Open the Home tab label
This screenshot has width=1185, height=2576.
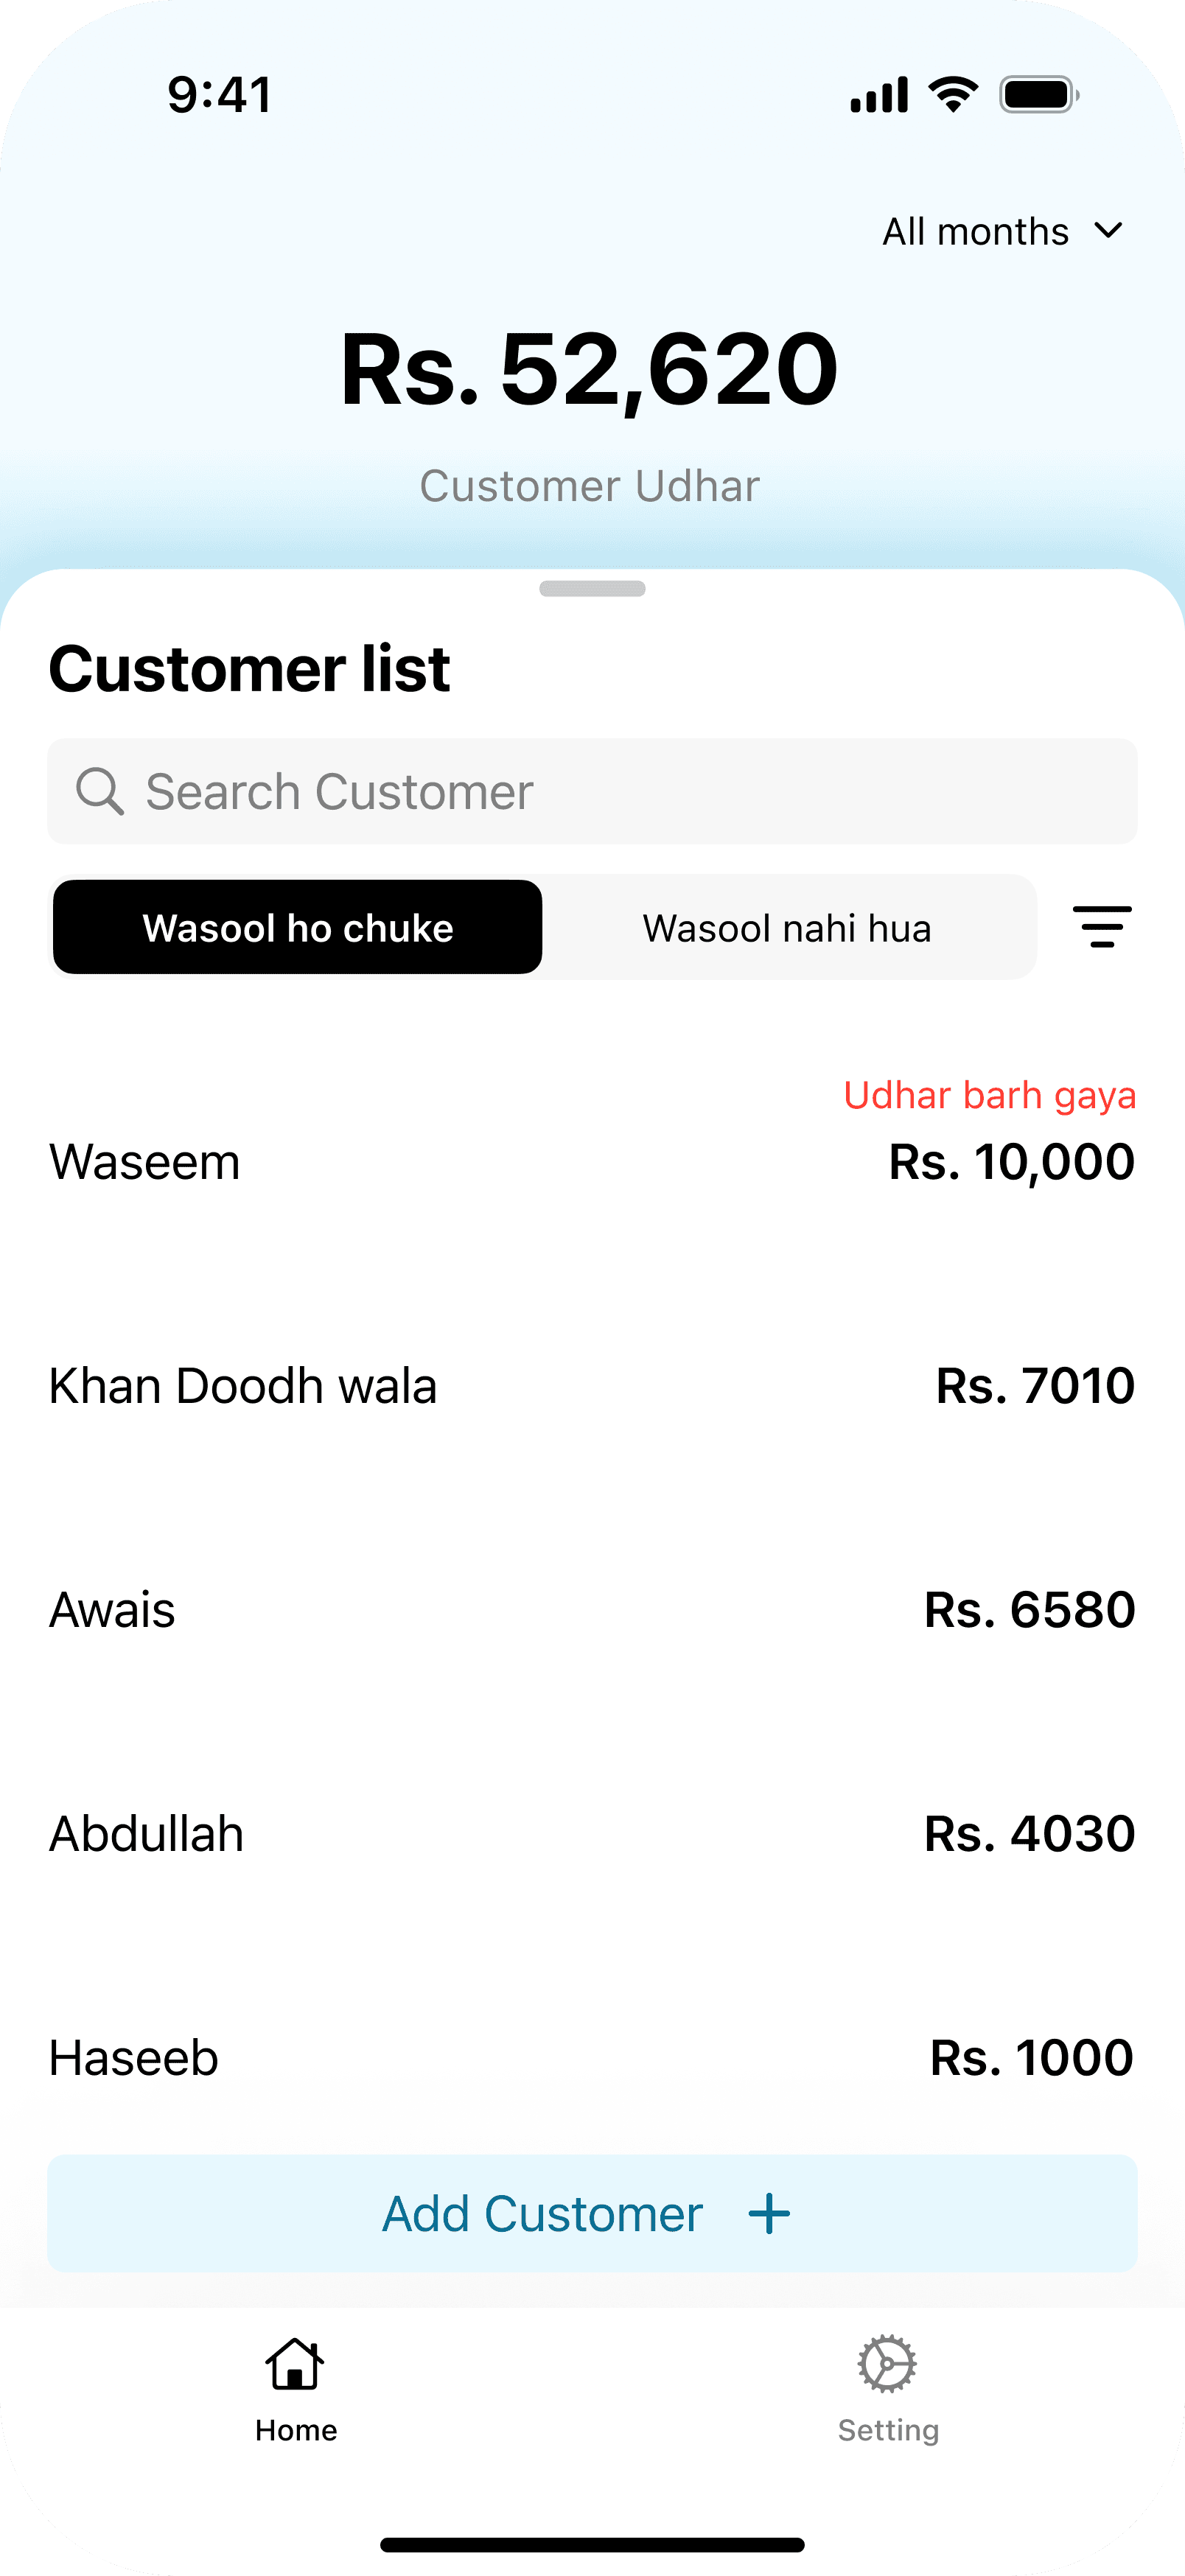point(296,2430)
